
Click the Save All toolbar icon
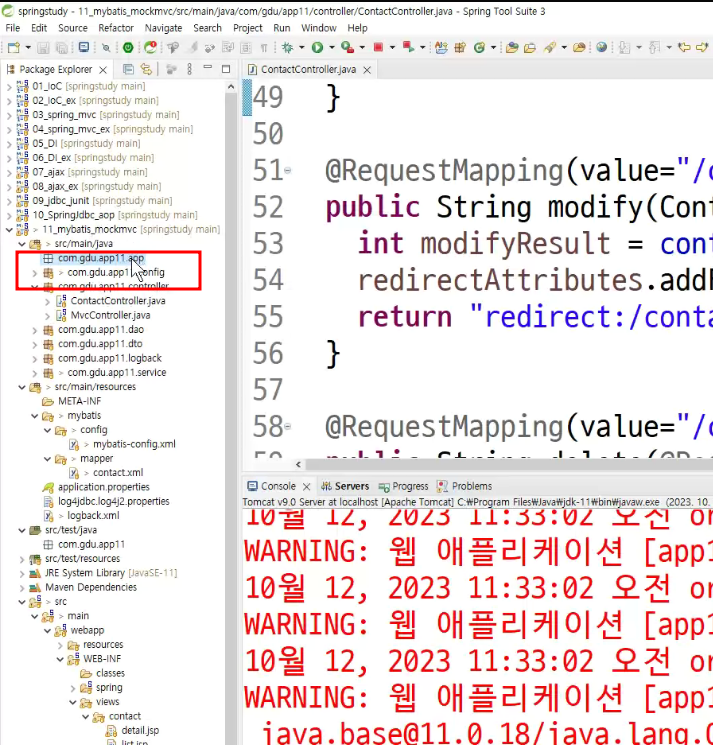point(62,48)
